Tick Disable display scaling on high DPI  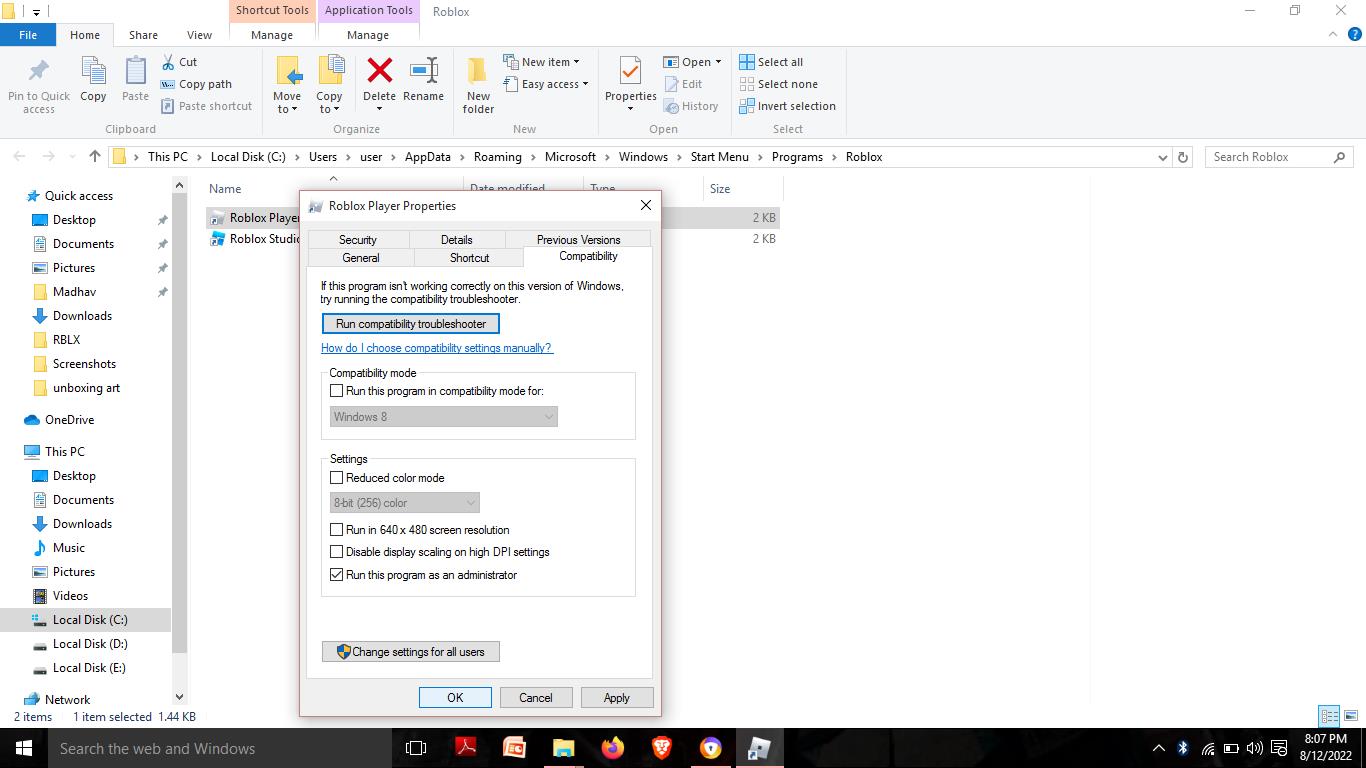(x=337, y=552)
